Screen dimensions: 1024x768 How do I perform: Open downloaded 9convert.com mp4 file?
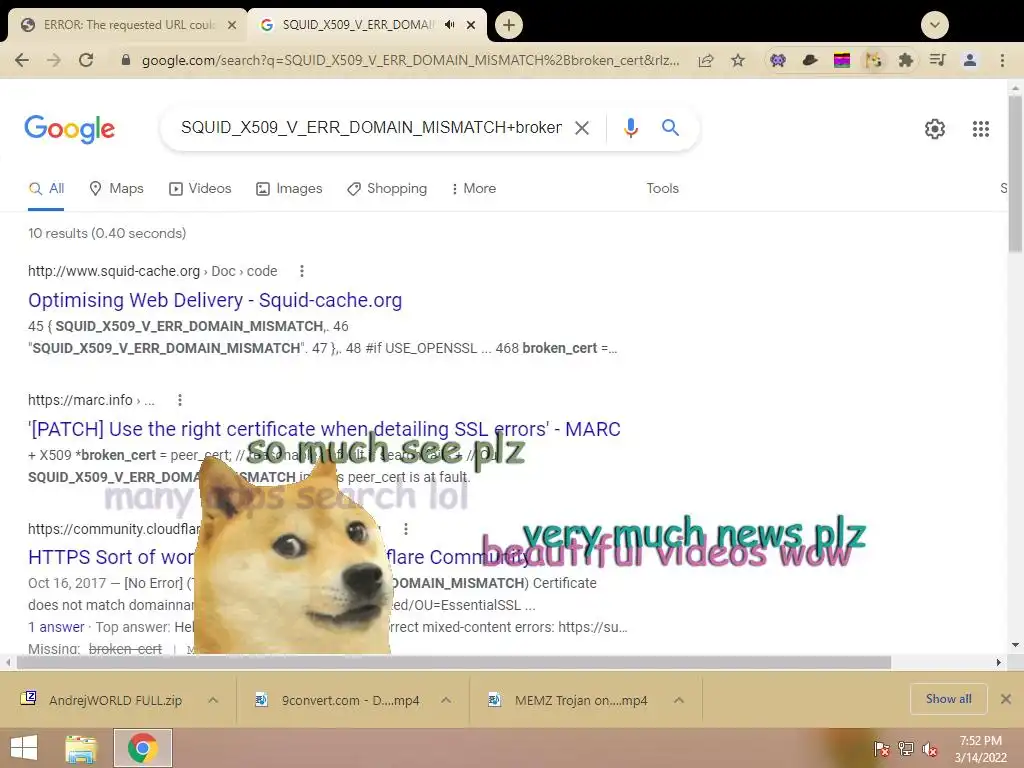pyautogui.click(x=338, y=700)
